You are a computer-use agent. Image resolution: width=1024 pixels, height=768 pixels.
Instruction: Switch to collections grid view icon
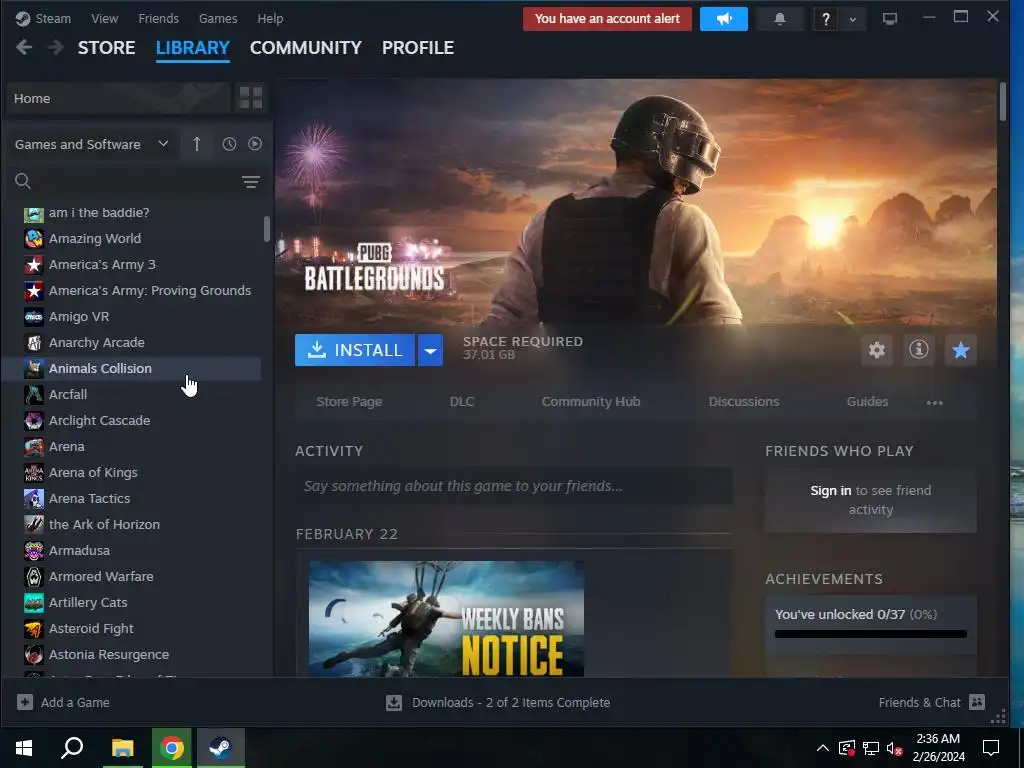pos(251,98)
